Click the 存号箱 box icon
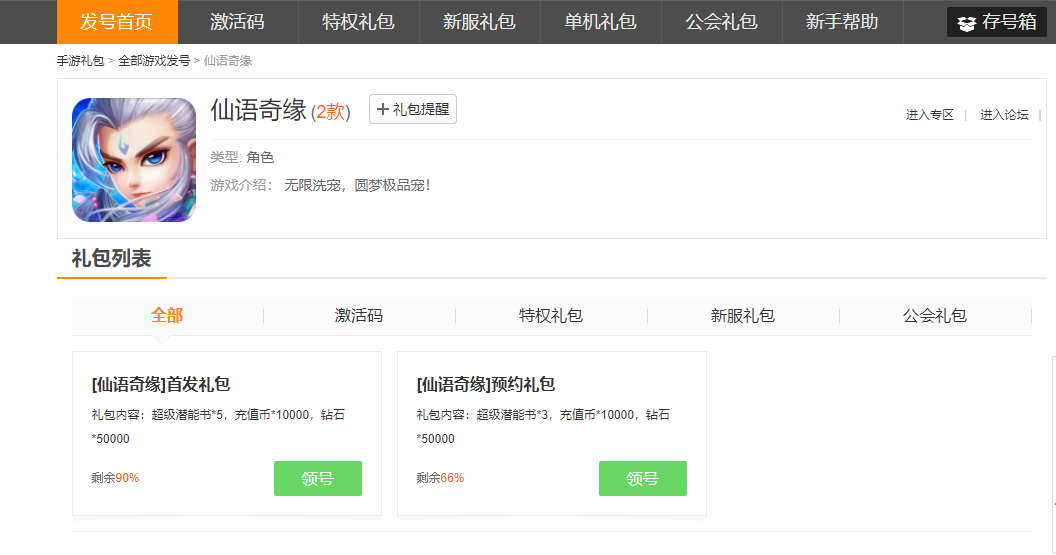Viewport: 1056px width, 555px height. tap(966, 23)
